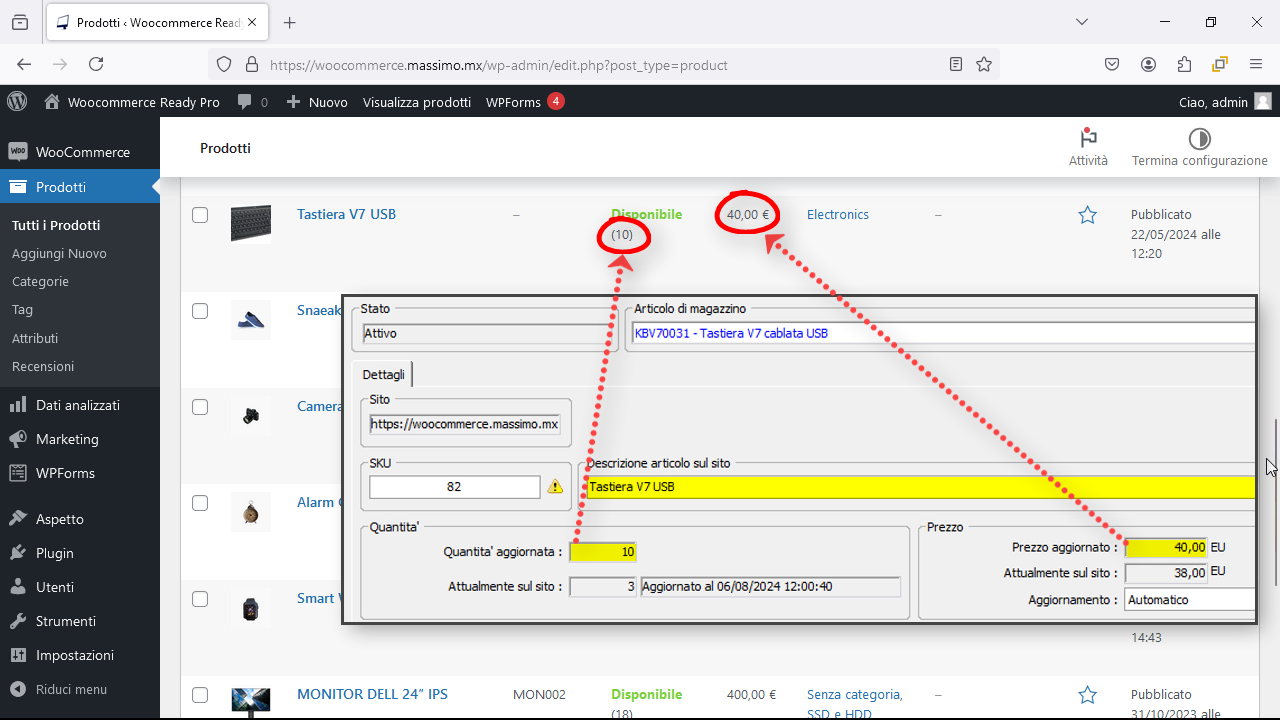This screenshot has height=720, width=1280.
Task: Open the Attività flag icon
Action: [1088, 139]
